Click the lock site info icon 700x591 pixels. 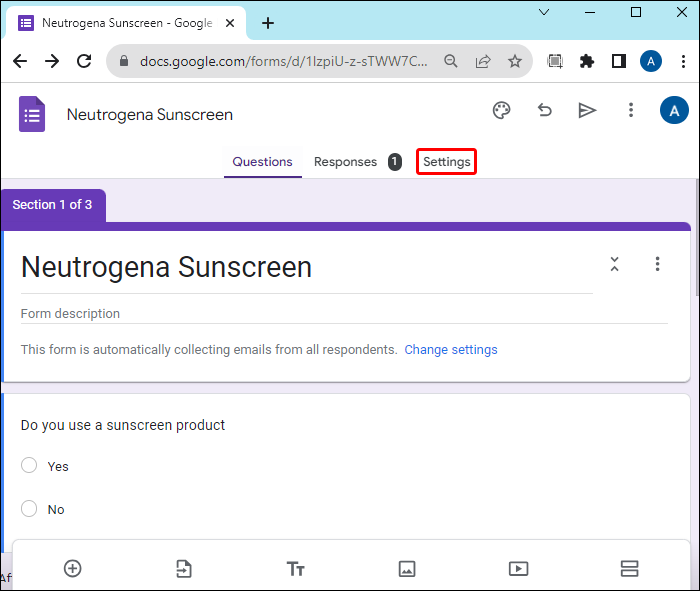(124, 61)
